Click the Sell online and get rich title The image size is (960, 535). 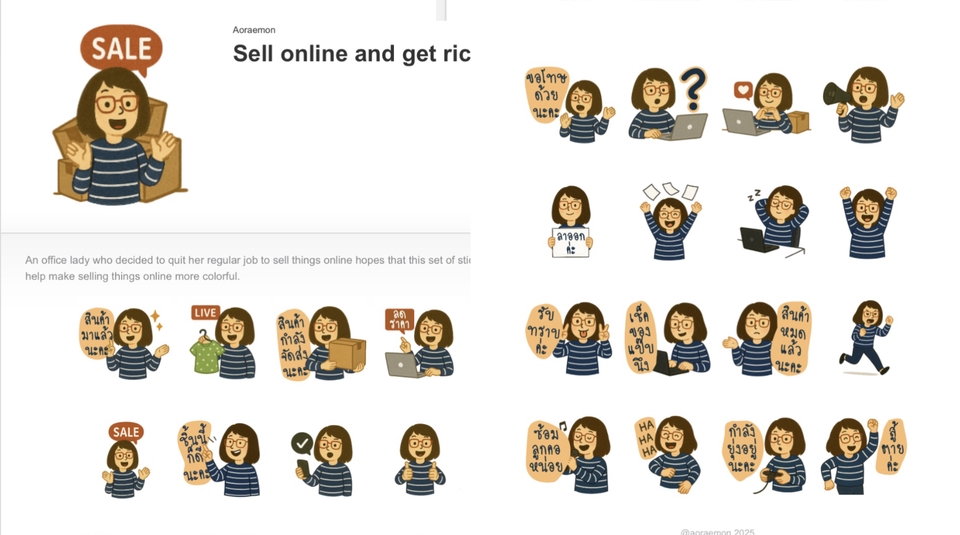[x=351, y=53]
